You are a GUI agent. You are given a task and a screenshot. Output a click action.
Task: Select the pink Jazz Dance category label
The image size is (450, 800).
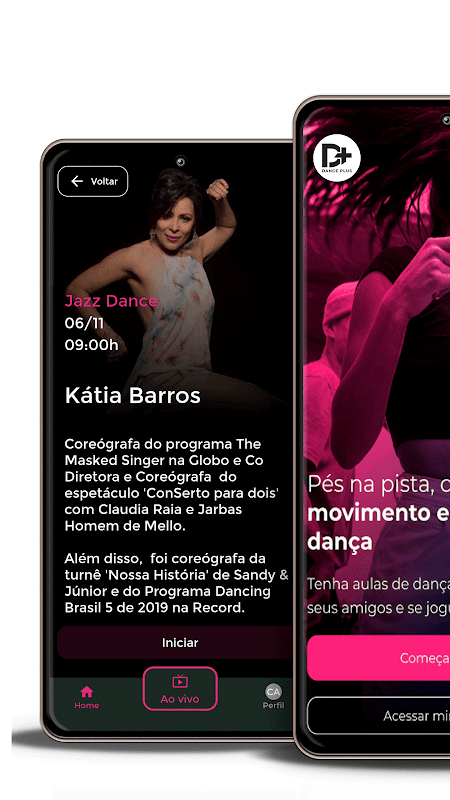[x=111, y=301]
